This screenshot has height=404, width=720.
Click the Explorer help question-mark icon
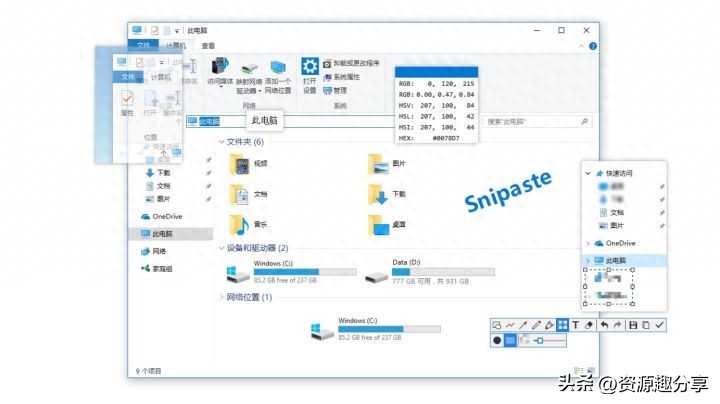click(593, 46)
